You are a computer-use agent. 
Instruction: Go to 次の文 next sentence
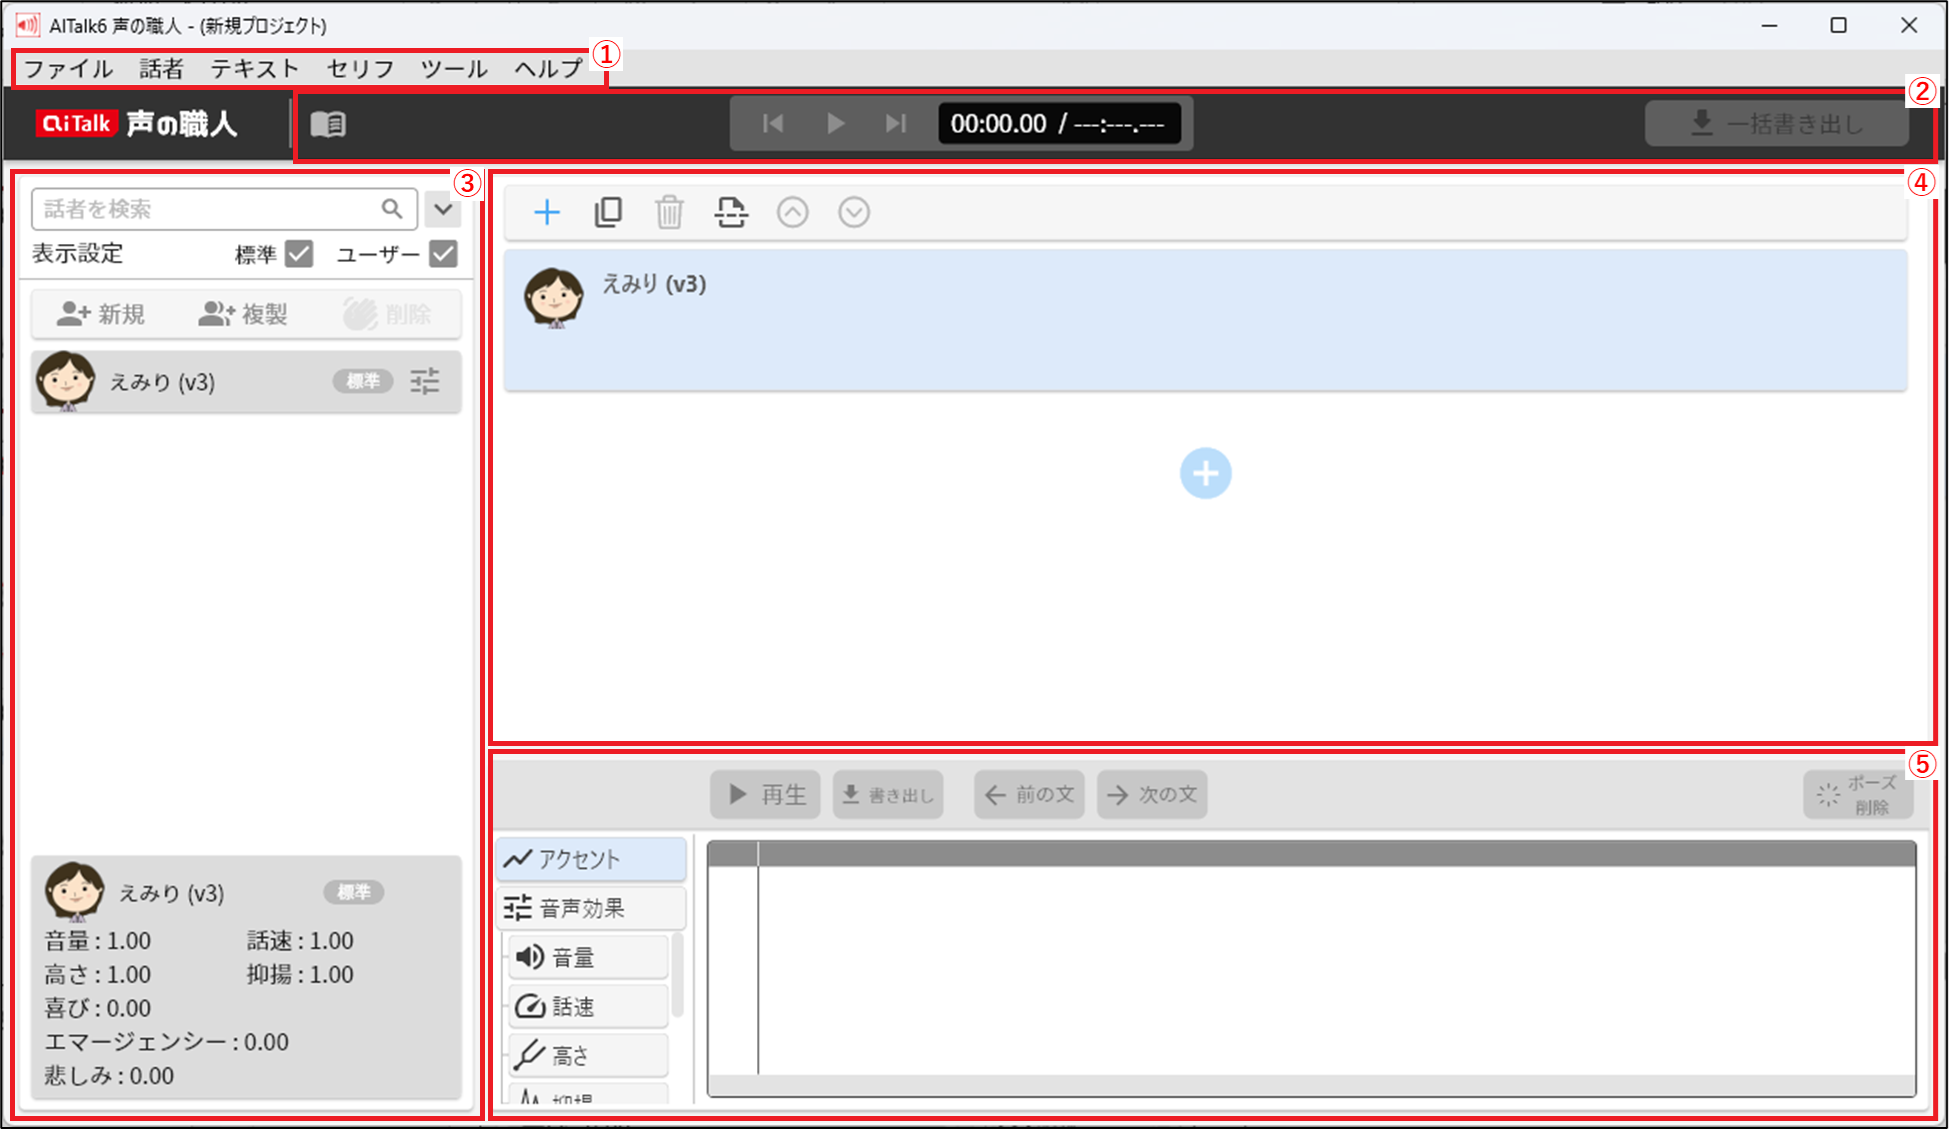[x=1152, y=795]
